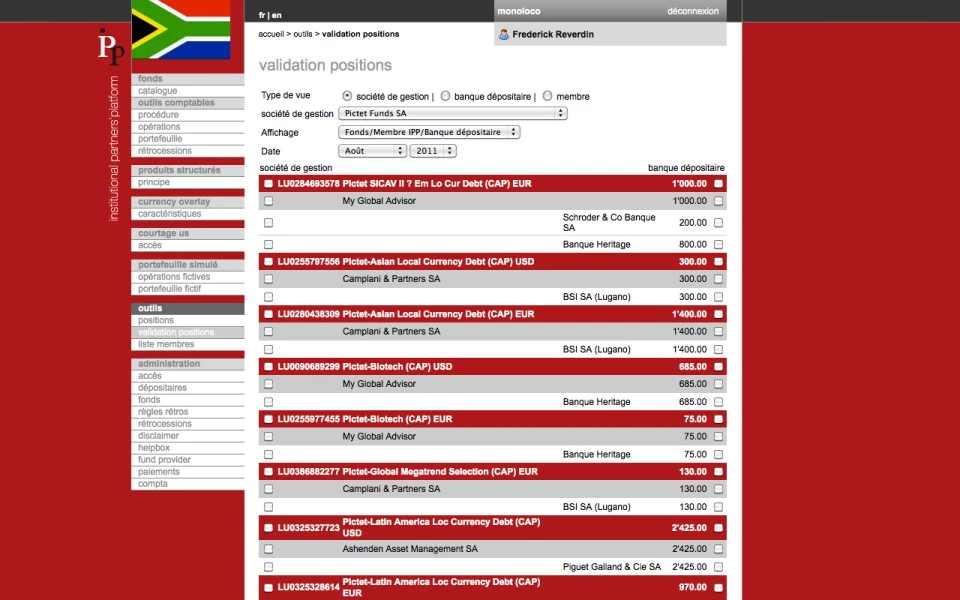Image resolution: width=960 pixels, height=600 pixels.
Task: Check right box for LU0255977455 fund row
Action: click(718, 419)
